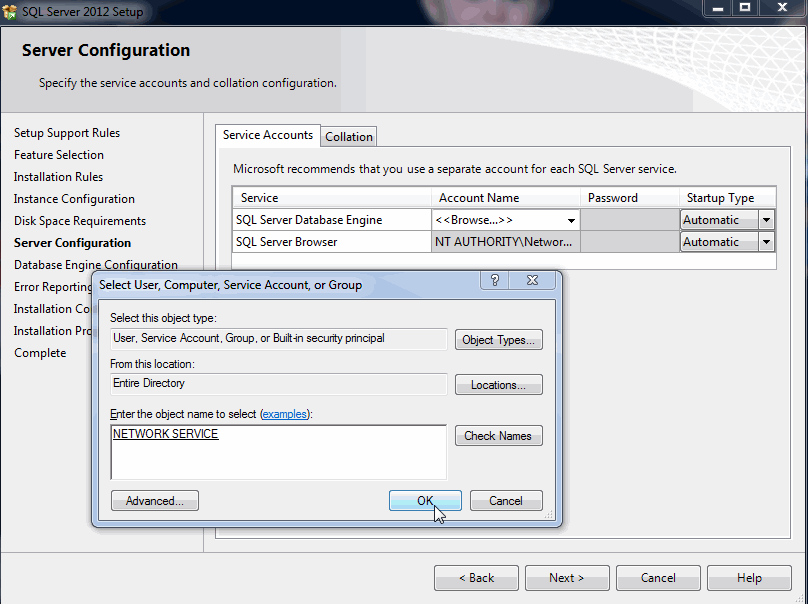Open the Advanced search options

pyautogui.click(x=155, y=501)
